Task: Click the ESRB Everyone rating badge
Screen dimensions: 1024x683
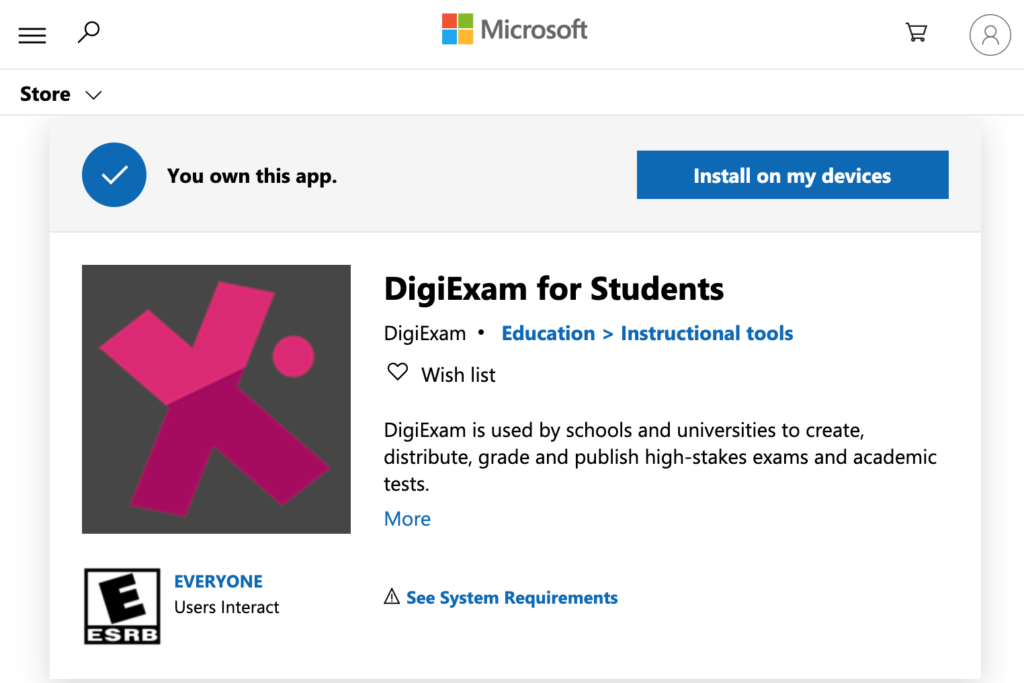Action: [122, 606]
